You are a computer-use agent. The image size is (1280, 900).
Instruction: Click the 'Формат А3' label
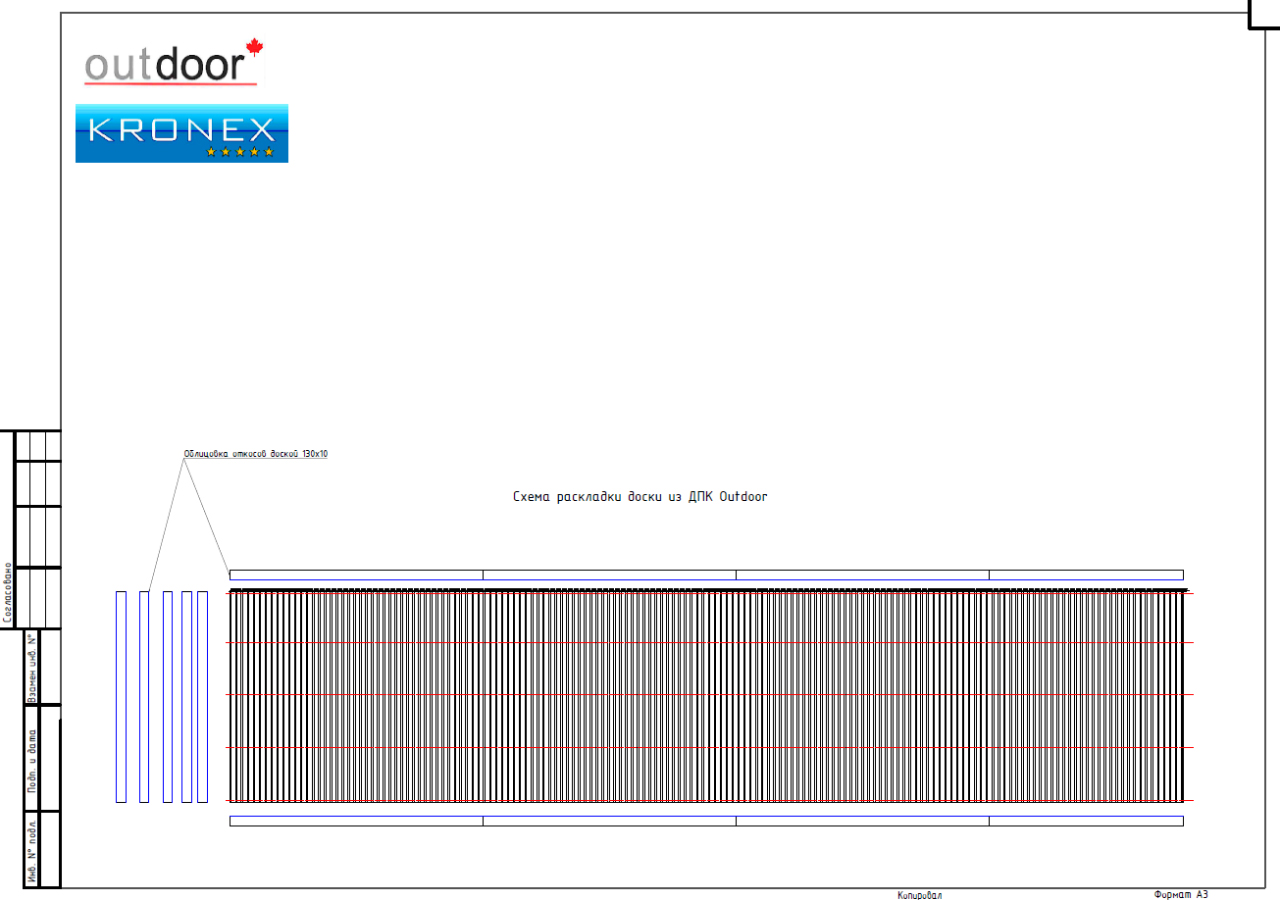point(1180,894)
